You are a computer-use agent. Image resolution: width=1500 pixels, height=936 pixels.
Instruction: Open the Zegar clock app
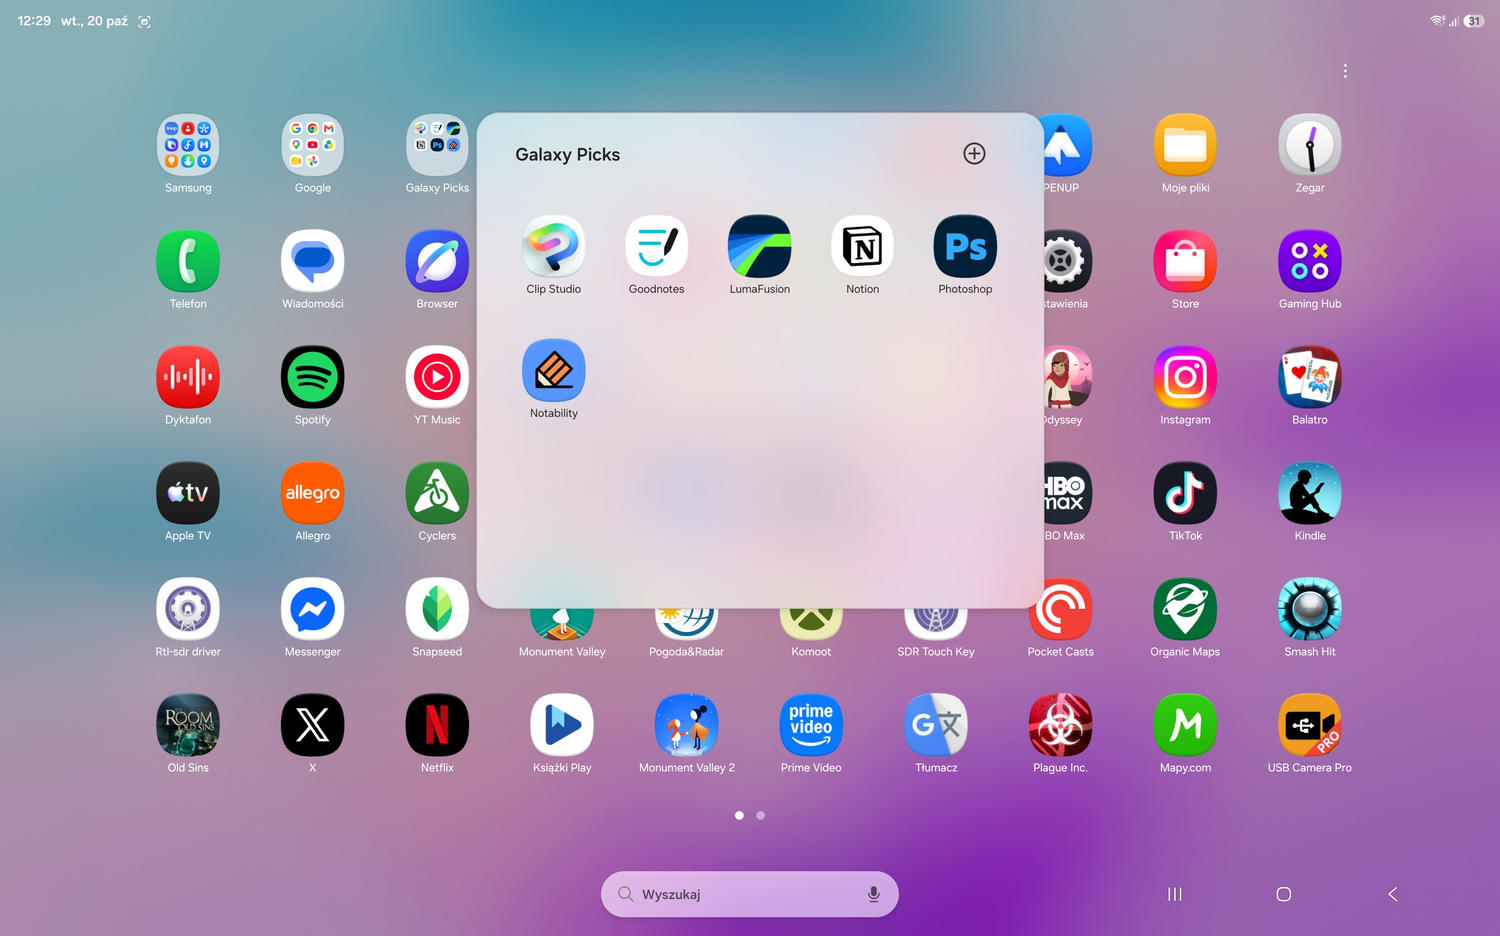(1310, 145)
